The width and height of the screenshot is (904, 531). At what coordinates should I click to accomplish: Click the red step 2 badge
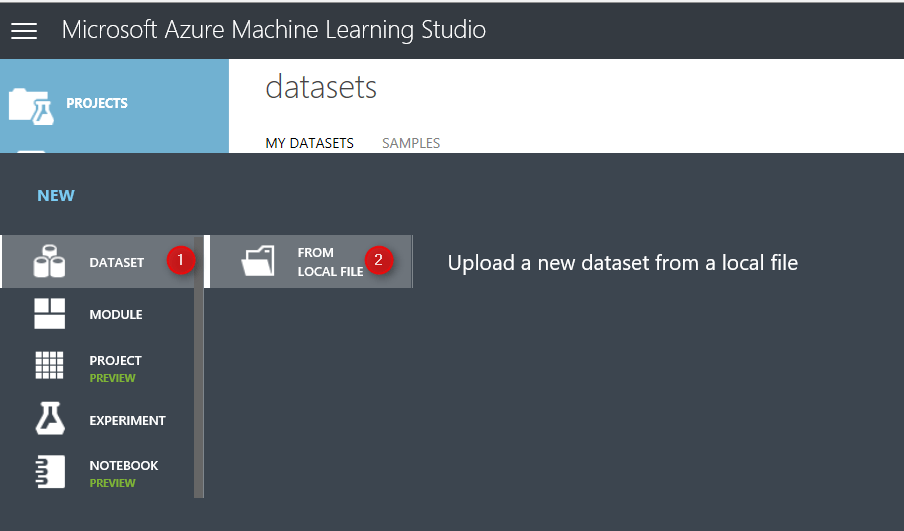pos(378,260)
